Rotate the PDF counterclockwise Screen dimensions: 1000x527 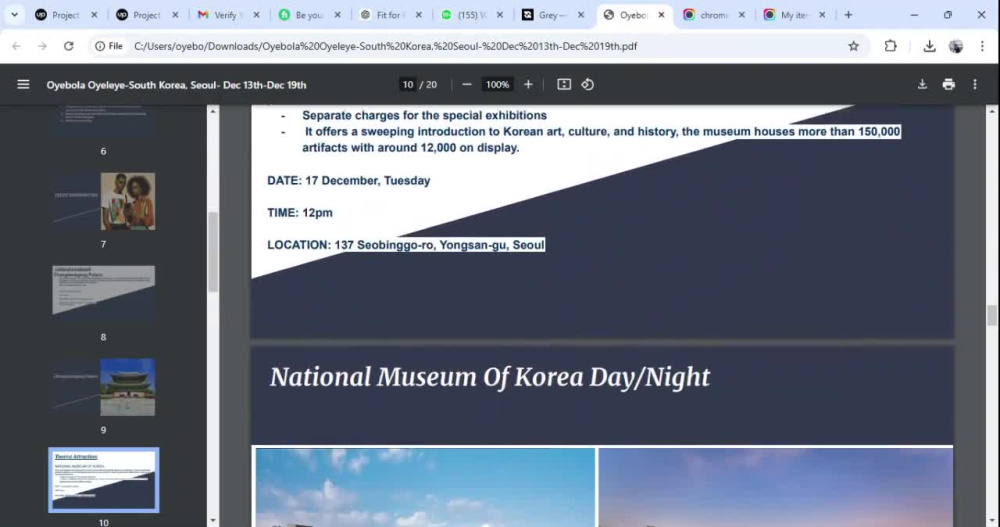(x=587, y=84)
